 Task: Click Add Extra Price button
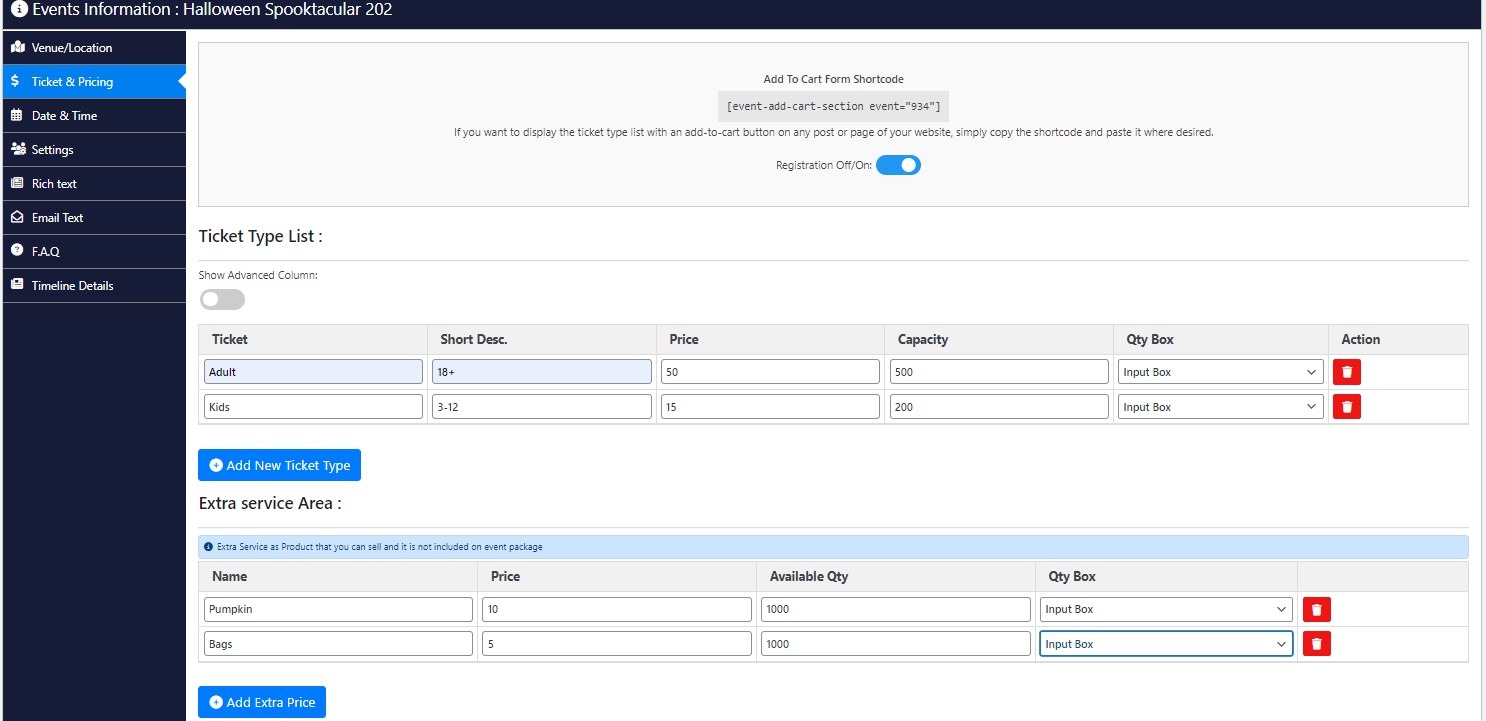(262, 702)
